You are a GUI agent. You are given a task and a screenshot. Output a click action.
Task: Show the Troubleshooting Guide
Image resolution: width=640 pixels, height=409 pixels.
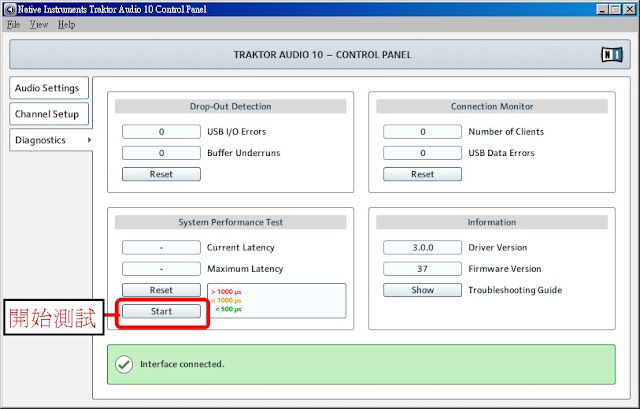pos(422,290)
